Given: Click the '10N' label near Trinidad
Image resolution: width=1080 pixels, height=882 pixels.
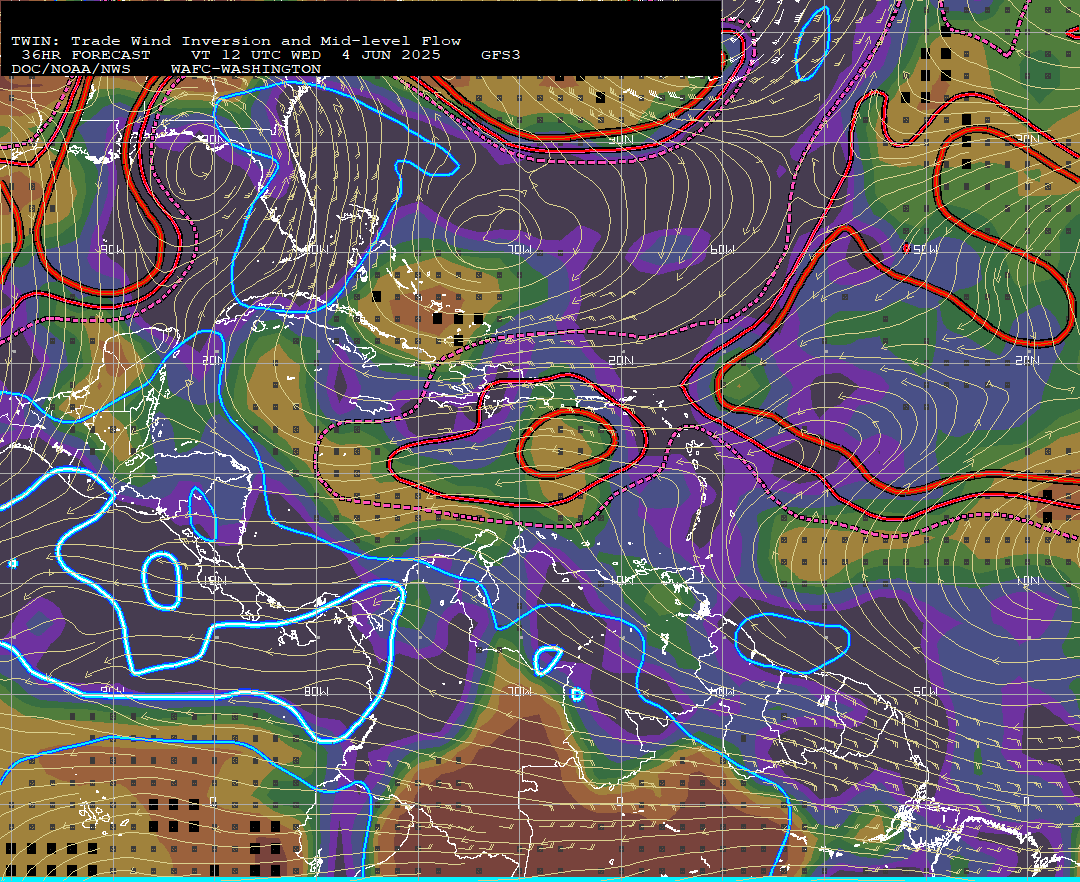Looking at the screenshot, I should pos(623,580).
